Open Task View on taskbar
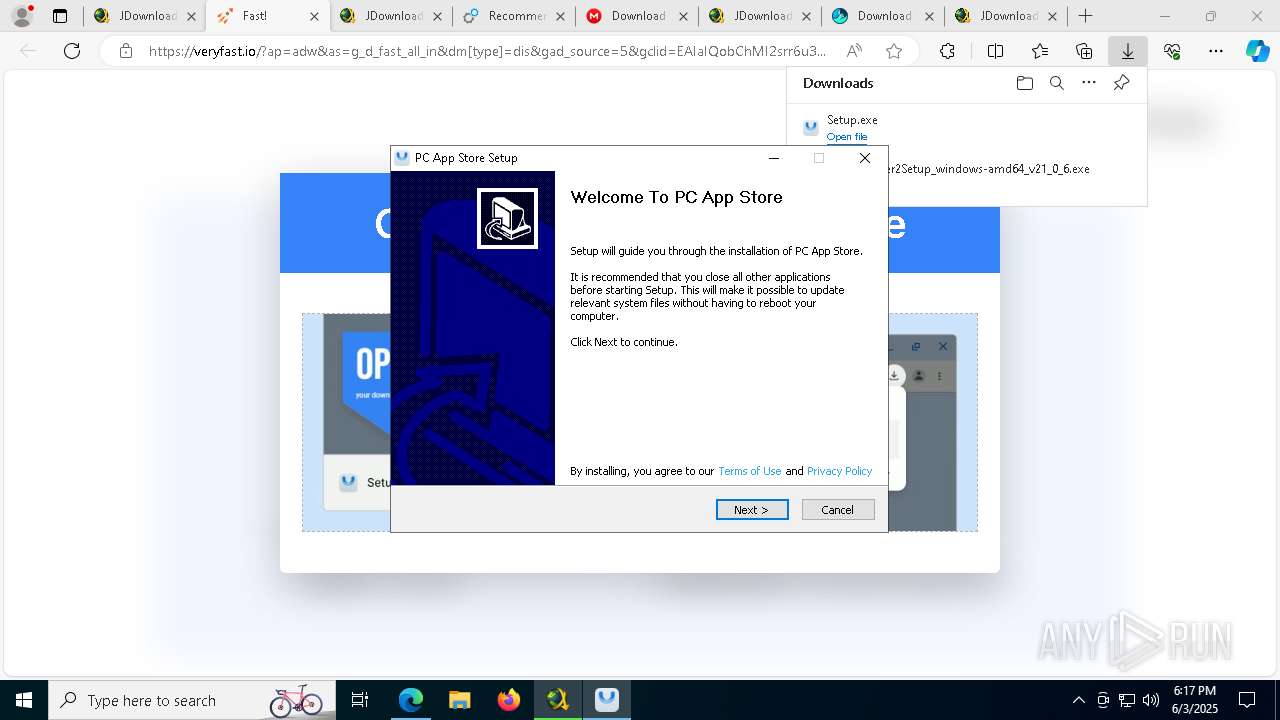The height and width of the screenshot is (720, 1280). (x=361, y=700)
